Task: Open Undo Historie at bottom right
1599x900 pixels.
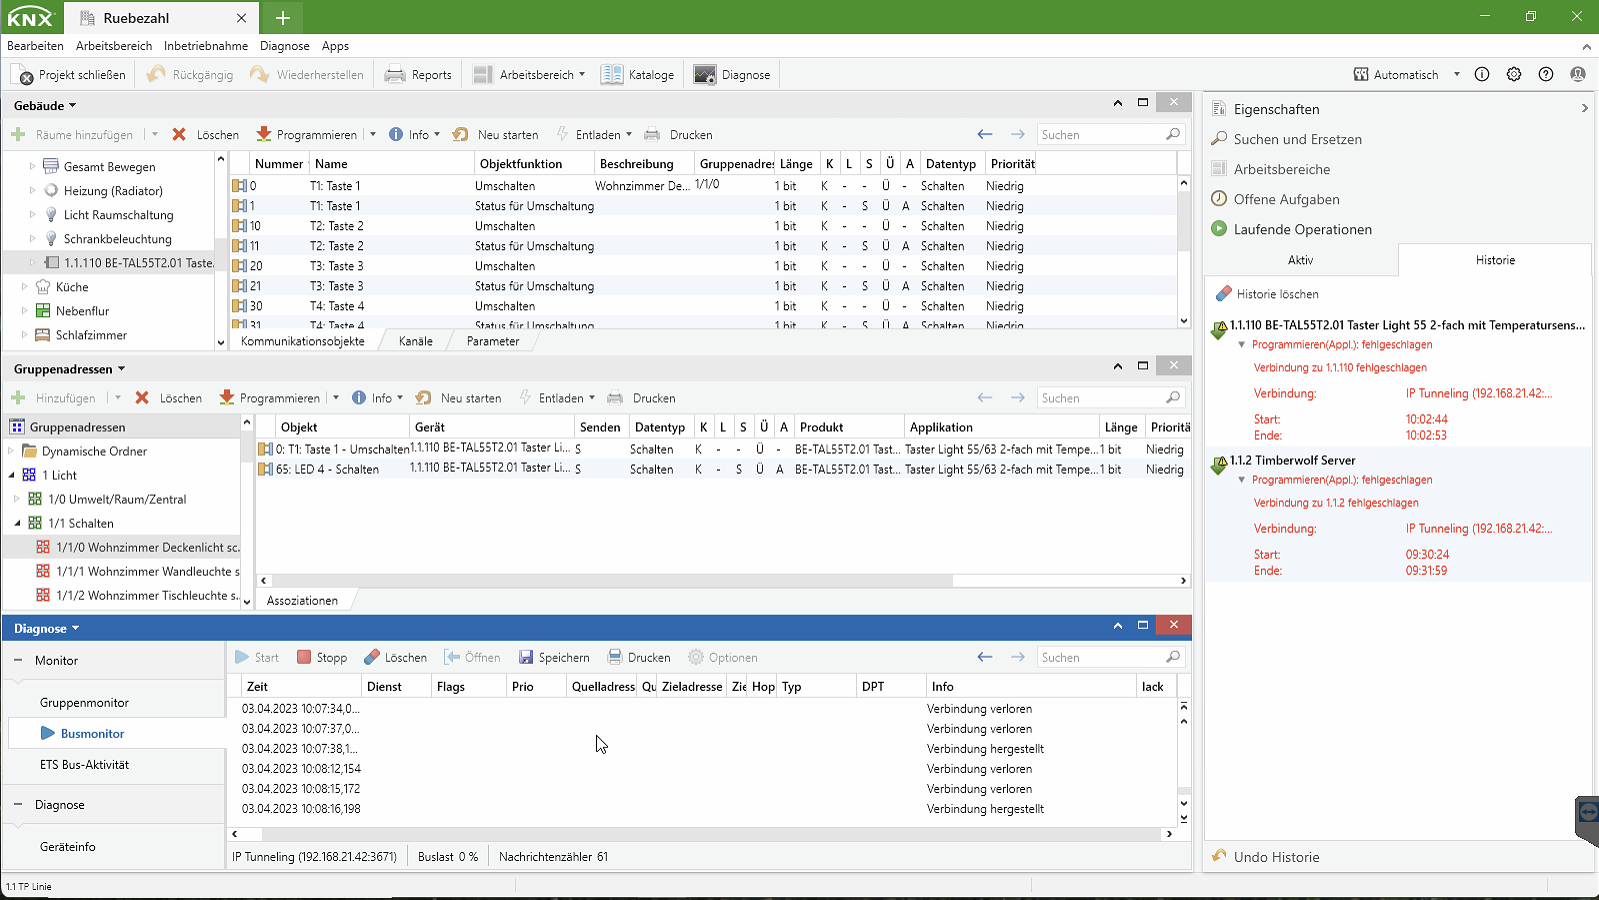Action: pyautogui.click(x=1276, y=857)
